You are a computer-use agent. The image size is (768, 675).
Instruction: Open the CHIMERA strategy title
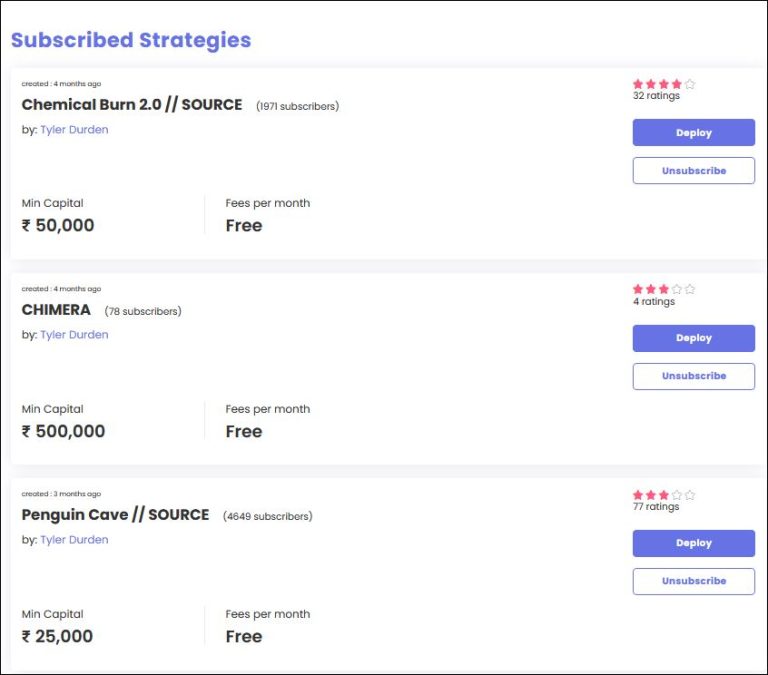pyautogui.click(x=56, y=310)
